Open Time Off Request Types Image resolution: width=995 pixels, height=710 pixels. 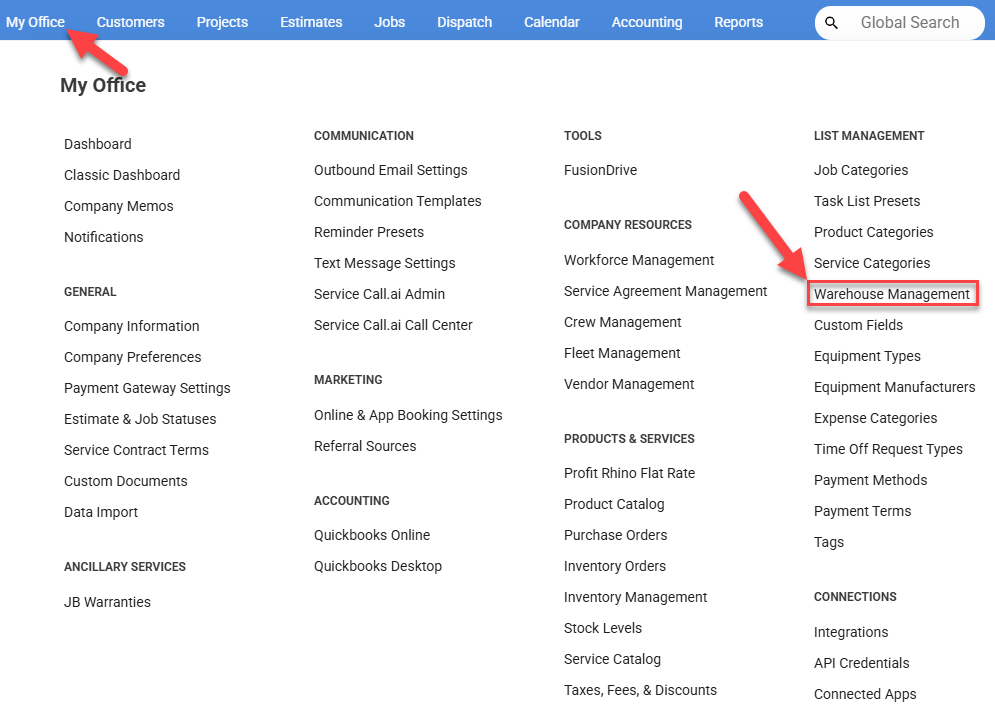(x=888, y=450)
